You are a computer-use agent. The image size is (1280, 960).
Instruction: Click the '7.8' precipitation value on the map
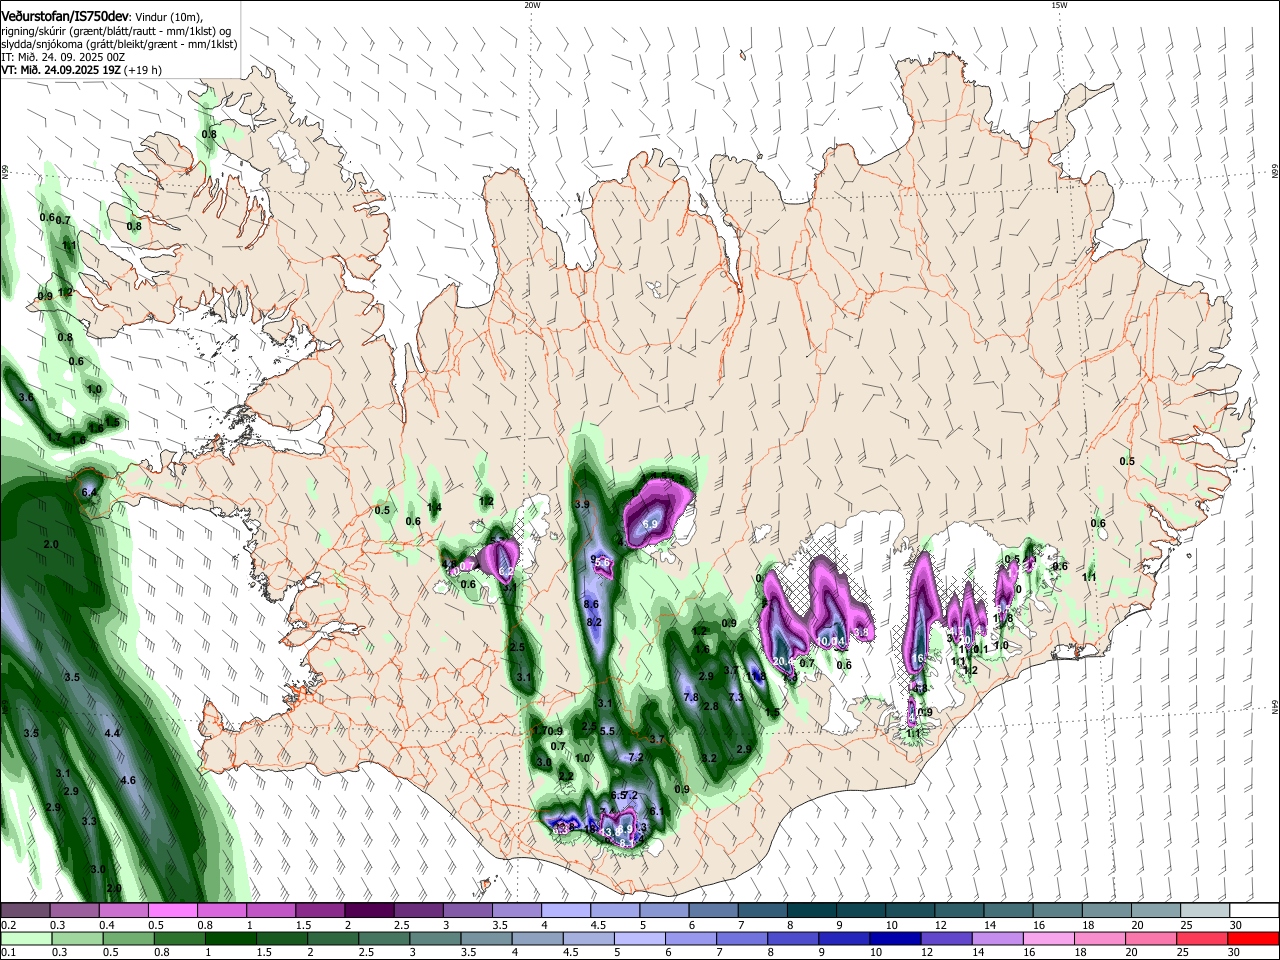[690, 697]
